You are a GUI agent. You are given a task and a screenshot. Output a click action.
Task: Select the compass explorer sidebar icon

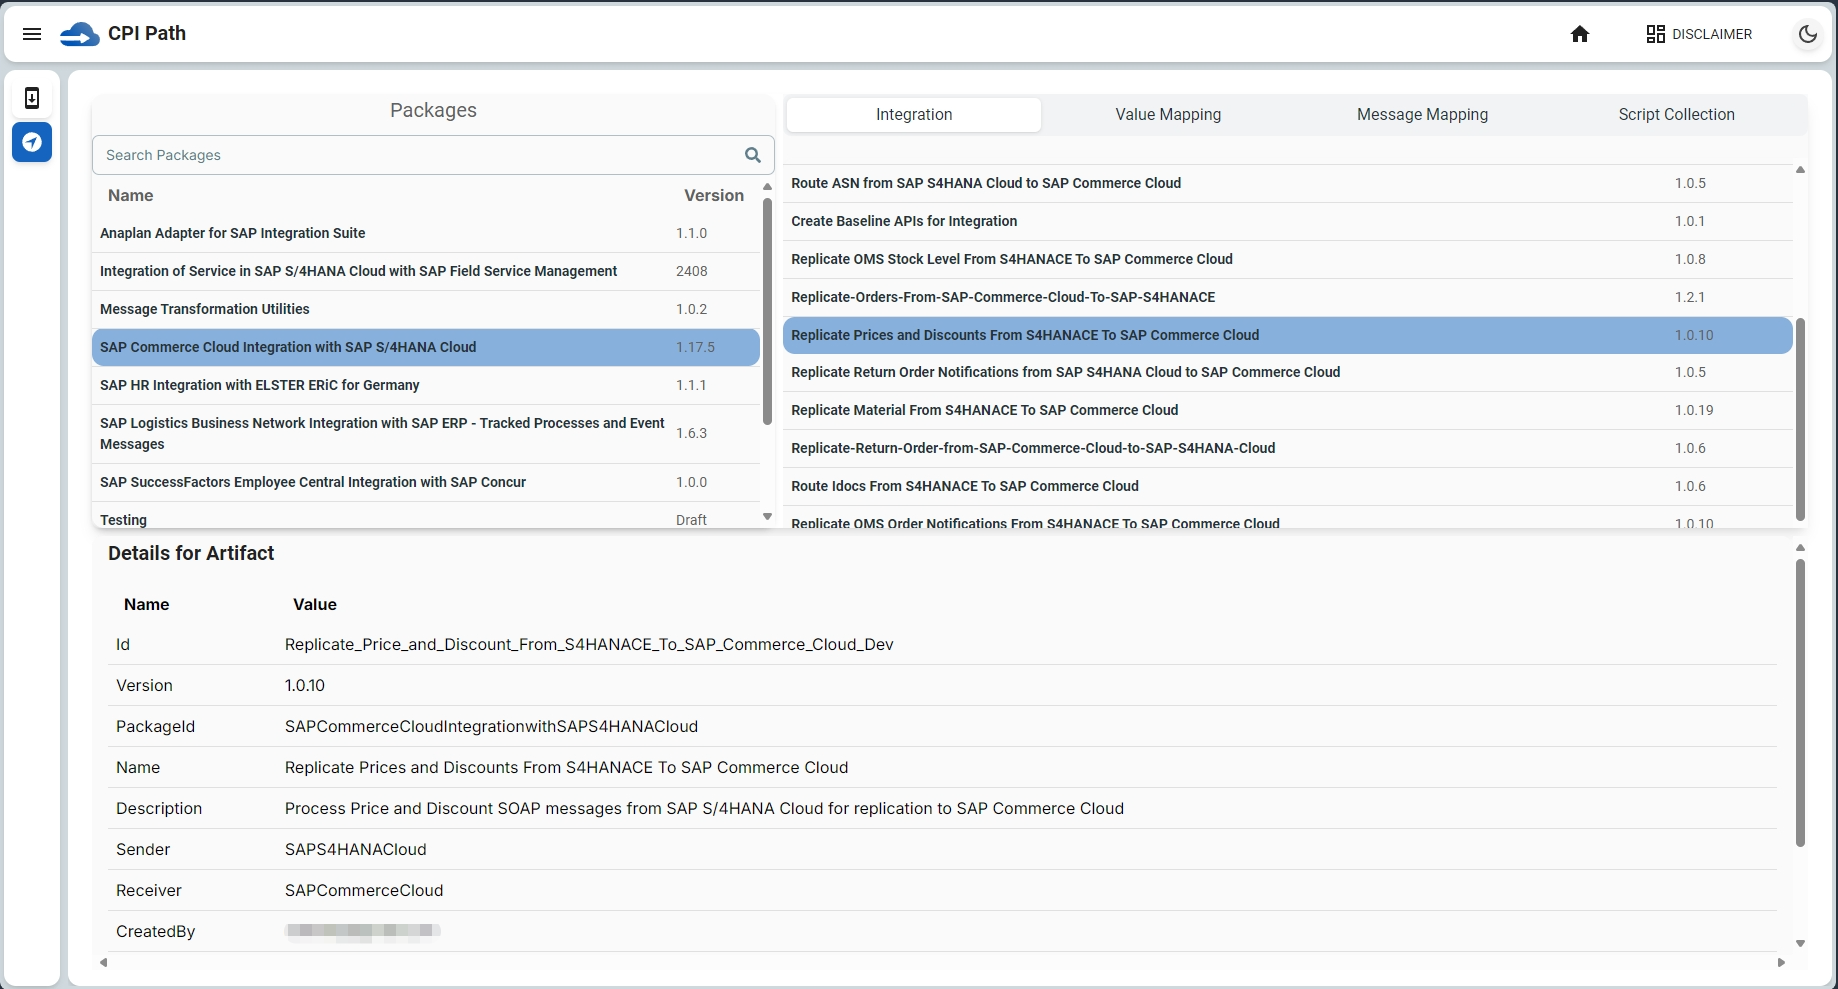pyautogui.click(x=32, y=142)
